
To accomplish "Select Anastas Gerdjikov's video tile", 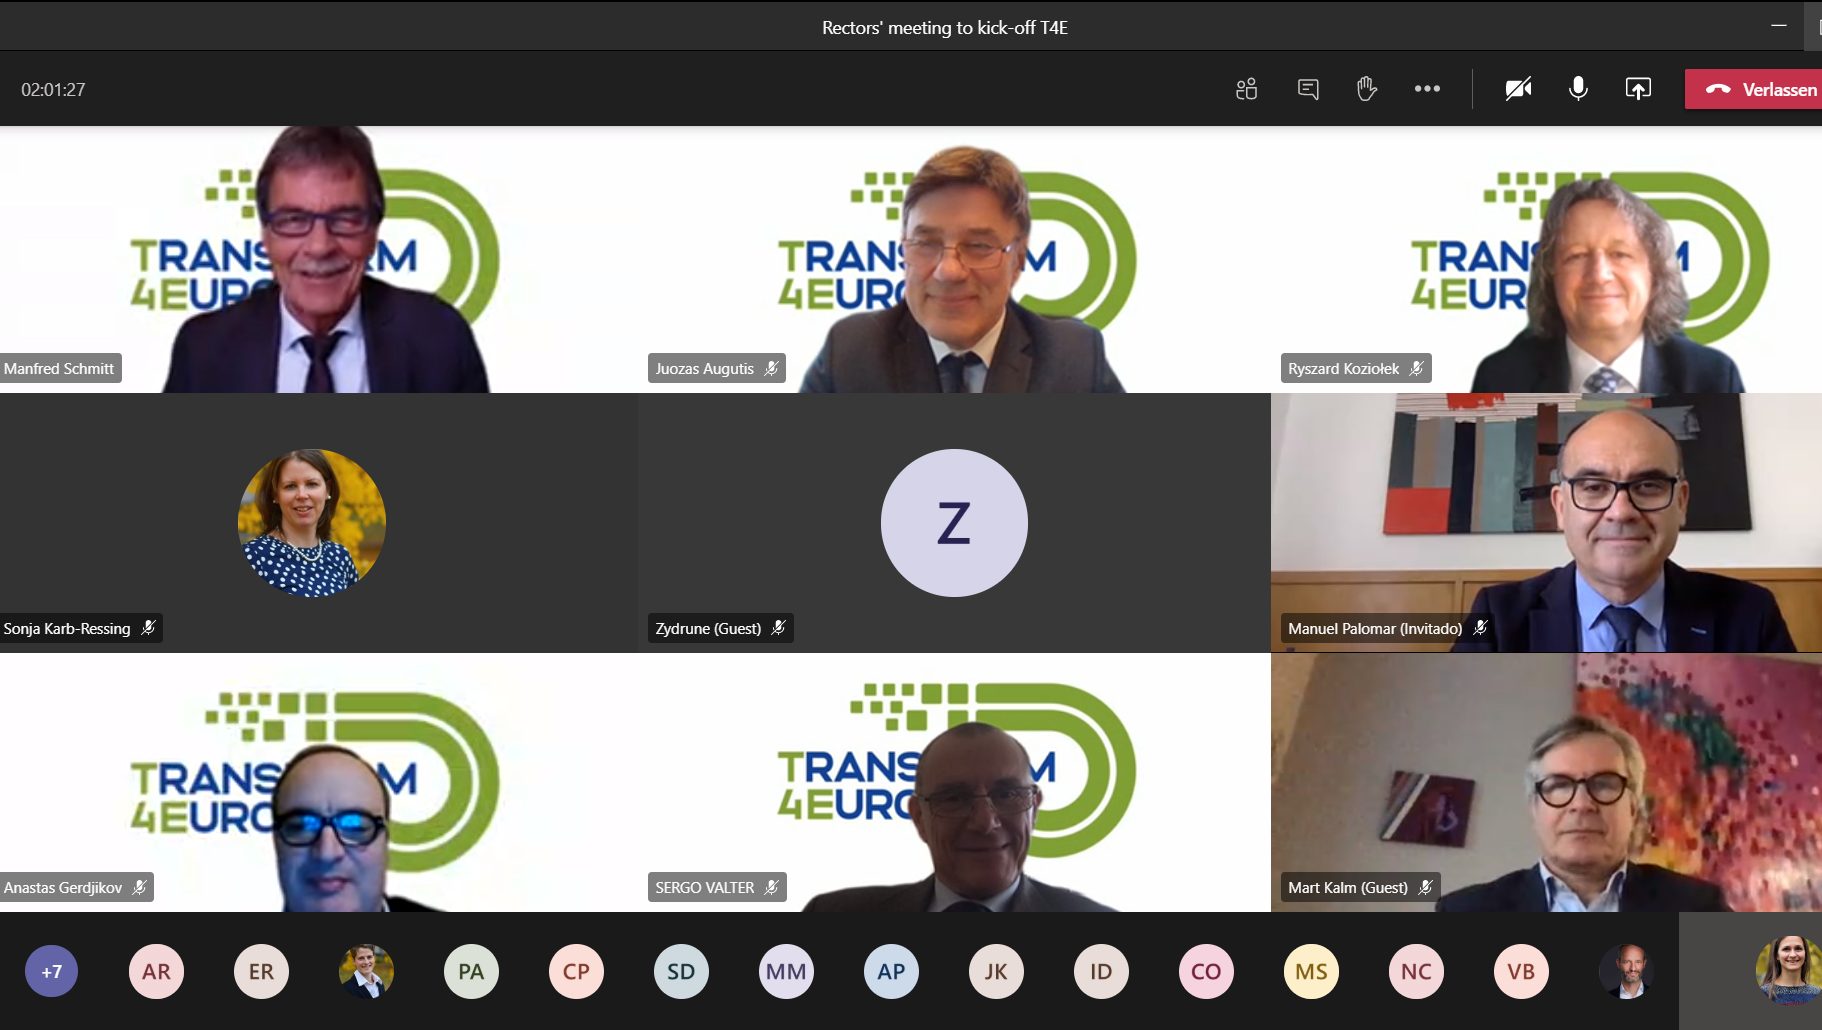I will point(319,782).
